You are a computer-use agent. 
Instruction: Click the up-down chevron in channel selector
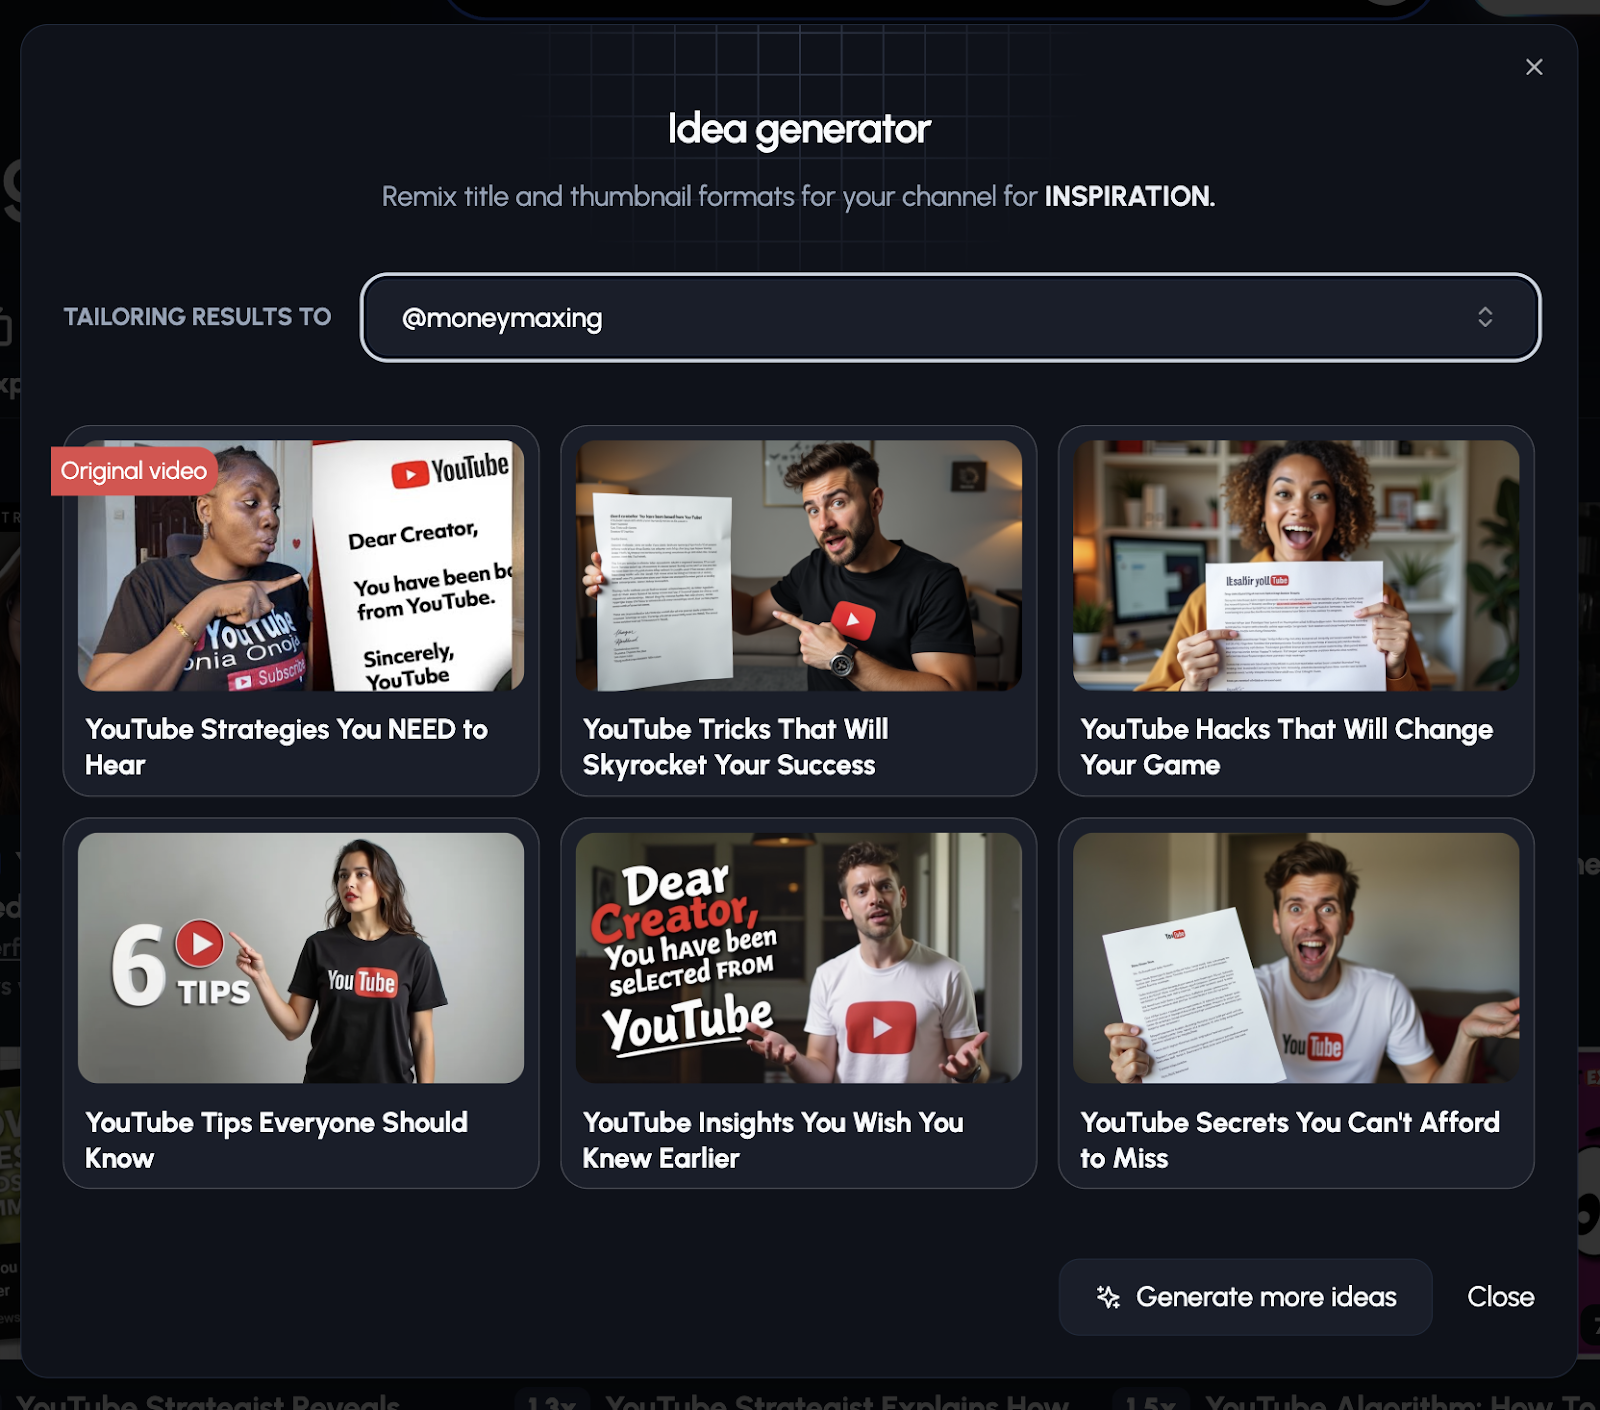pos(1485,317)
